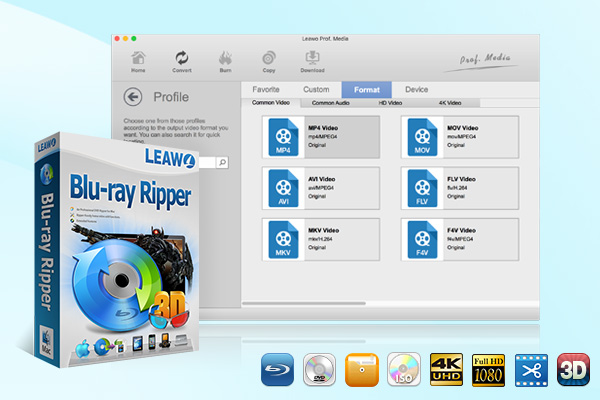Click the Full HD 1080 feature icon
Image resolution: width=600 pixels, height=400 pixels.
pyautogui.click(x=488, y=369)
